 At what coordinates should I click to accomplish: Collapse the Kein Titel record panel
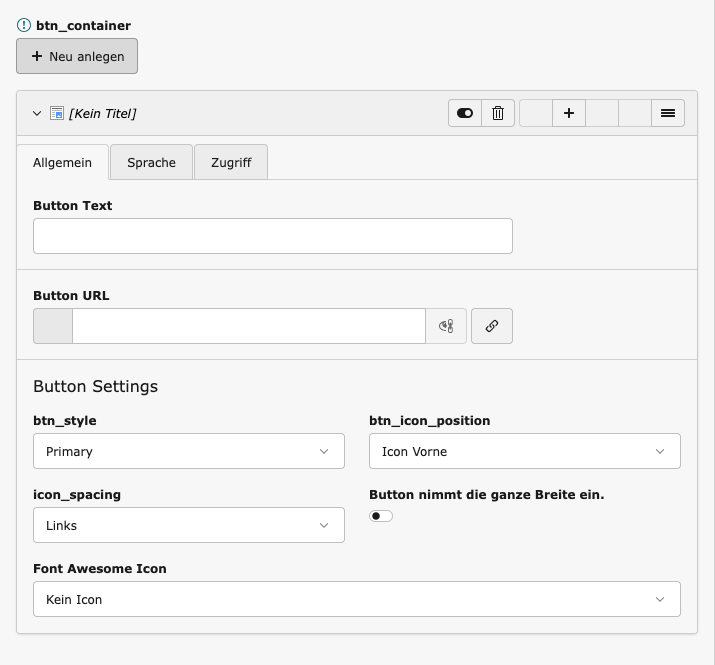pos(37,113)
